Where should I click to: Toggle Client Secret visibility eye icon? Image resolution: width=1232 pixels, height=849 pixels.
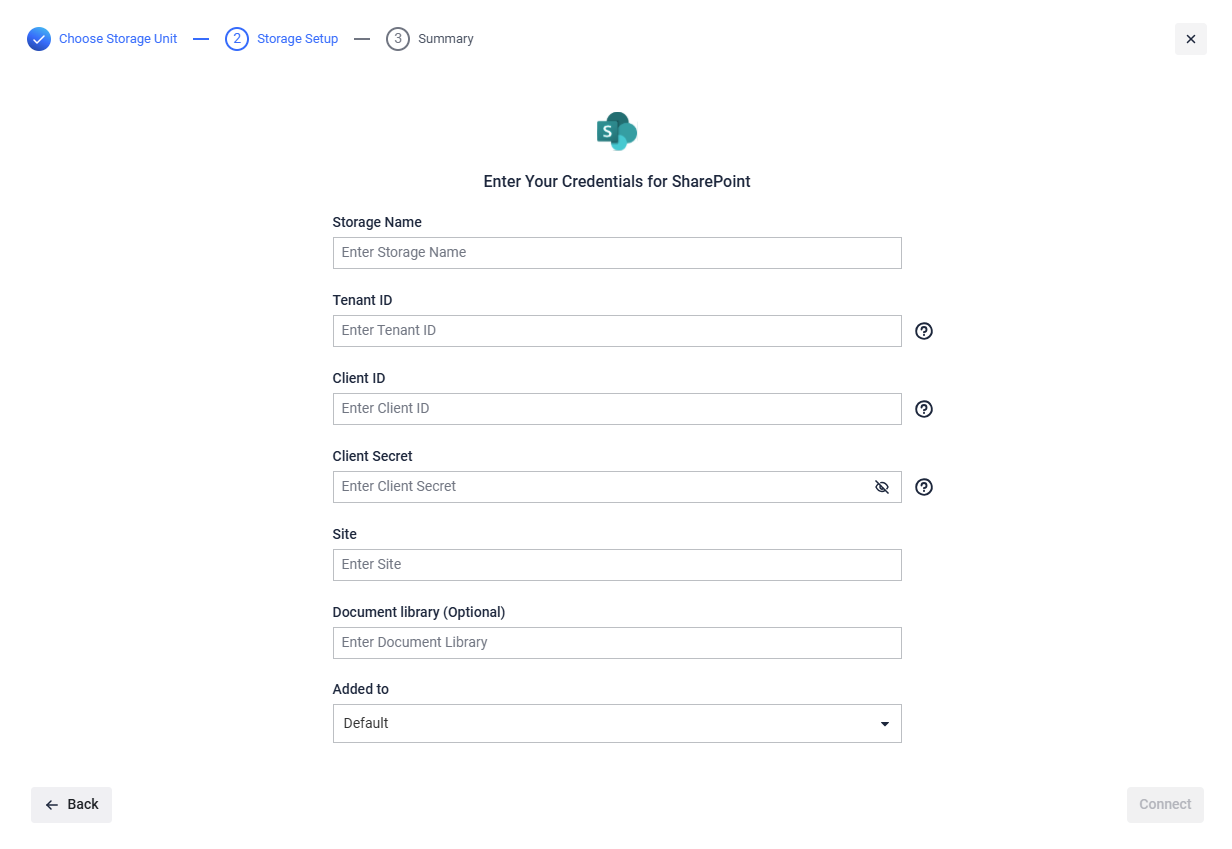click(882, 487)
